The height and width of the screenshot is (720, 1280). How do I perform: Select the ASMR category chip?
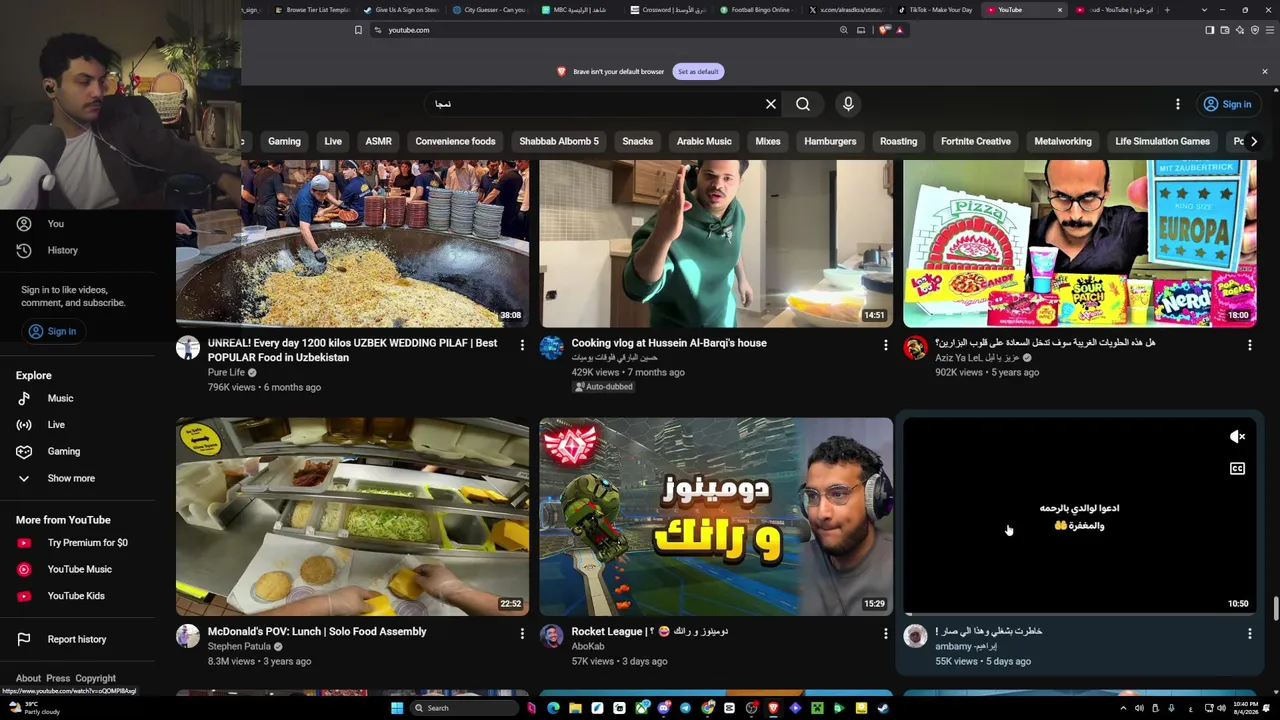point(378,141)
